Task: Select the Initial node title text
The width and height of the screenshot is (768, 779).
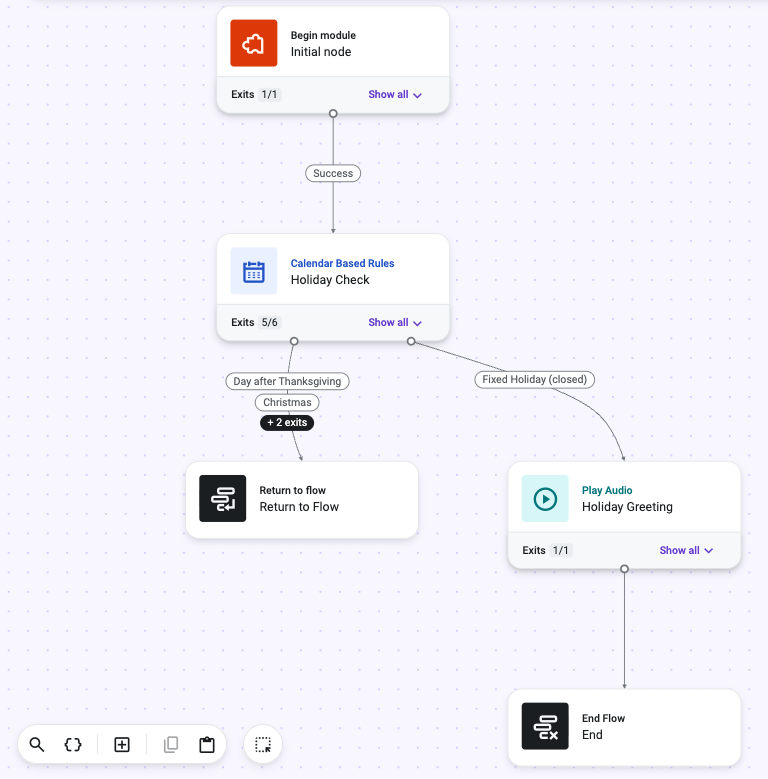Action: point(321,52)
